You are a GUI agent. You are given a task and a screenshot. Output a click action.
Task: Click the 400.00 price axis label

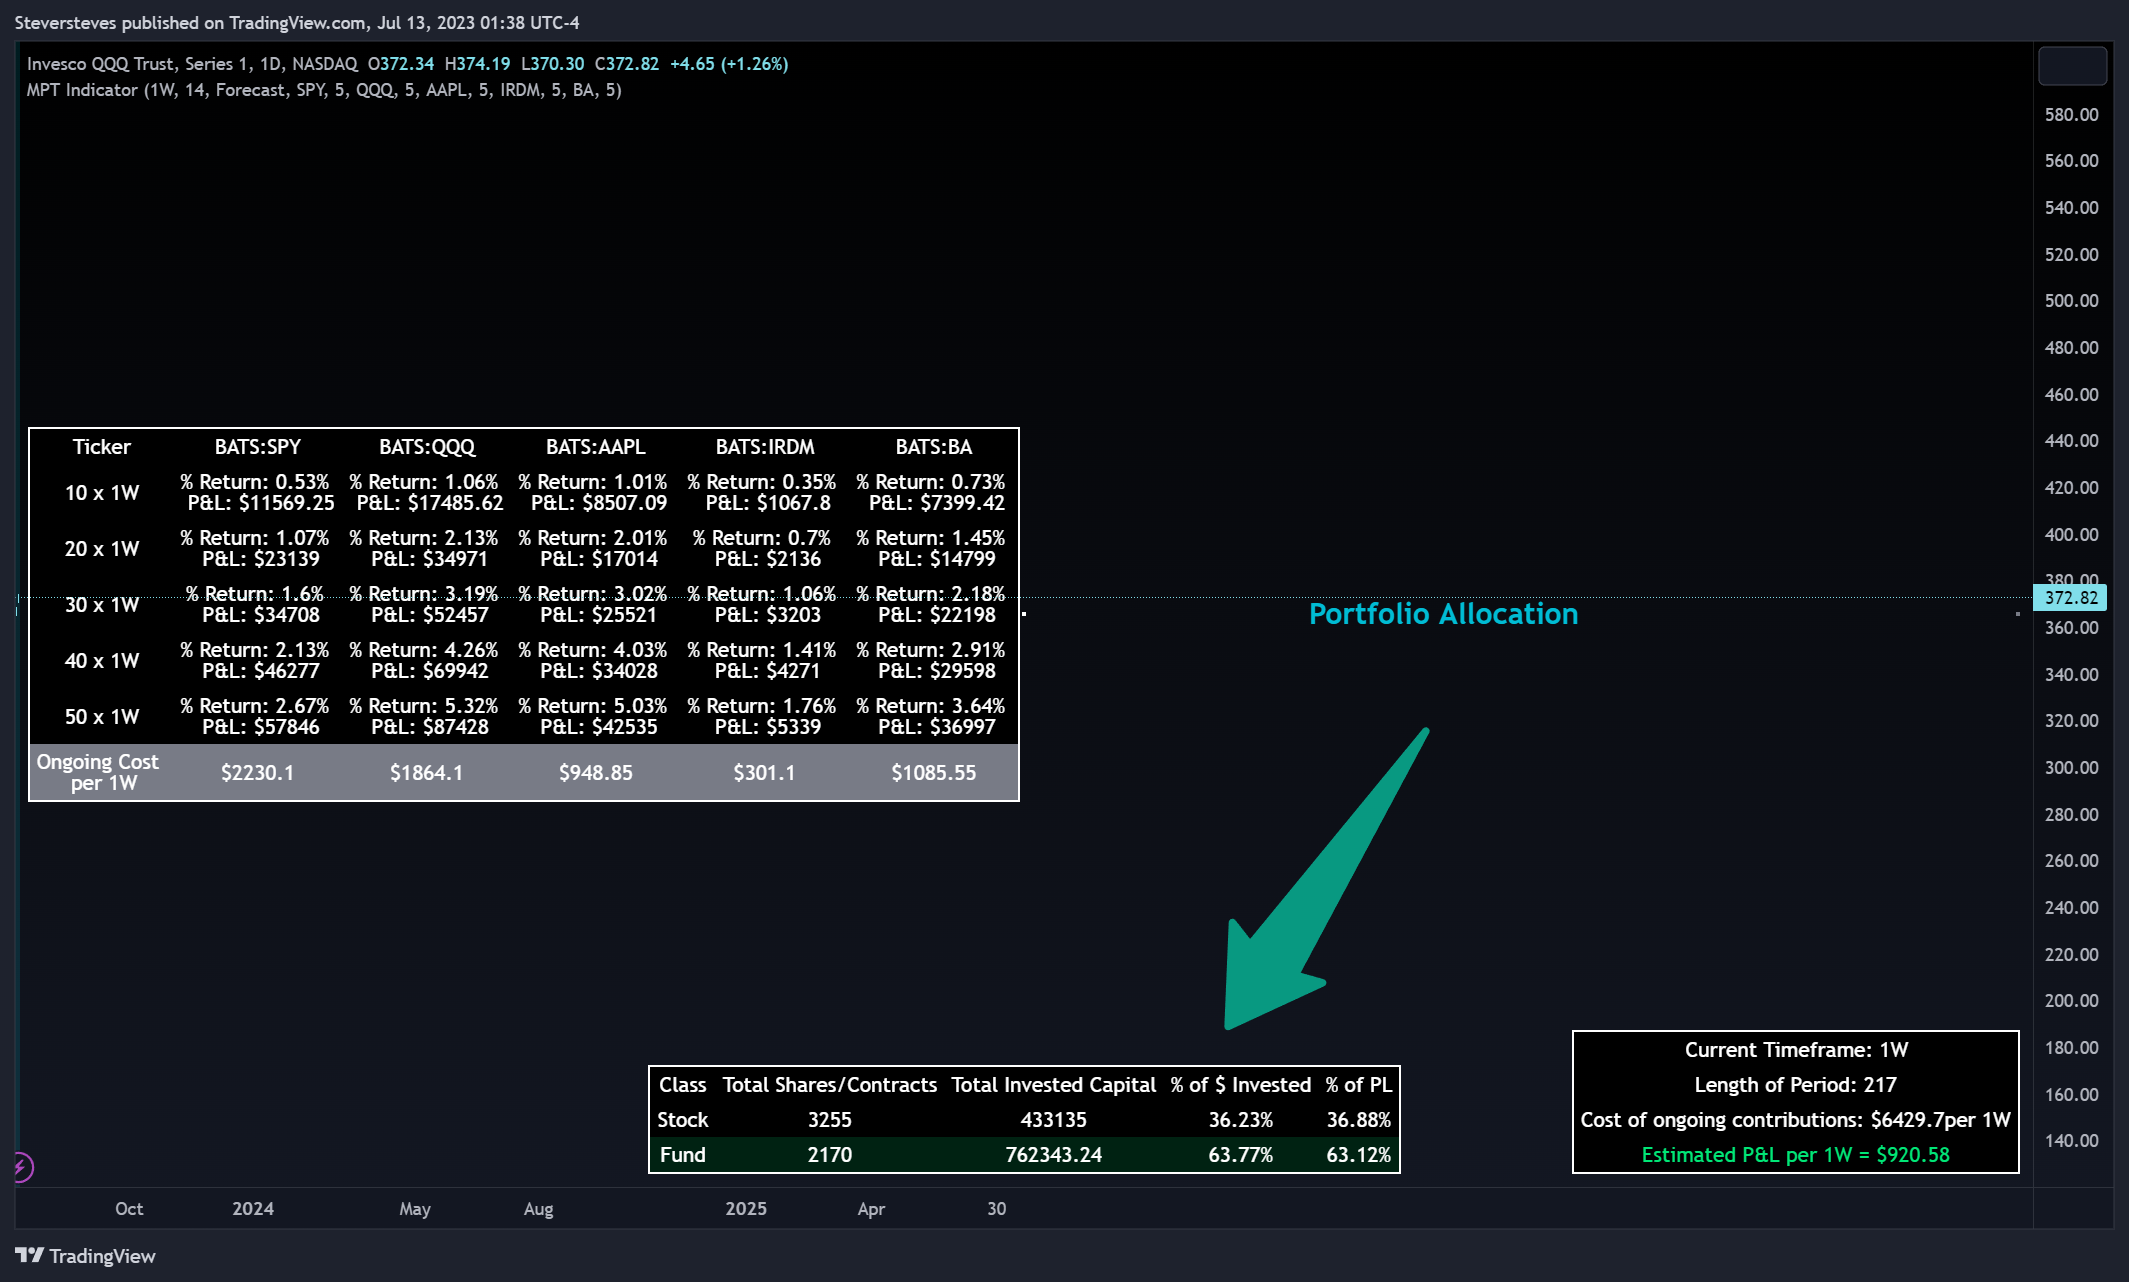(2071, 535)
